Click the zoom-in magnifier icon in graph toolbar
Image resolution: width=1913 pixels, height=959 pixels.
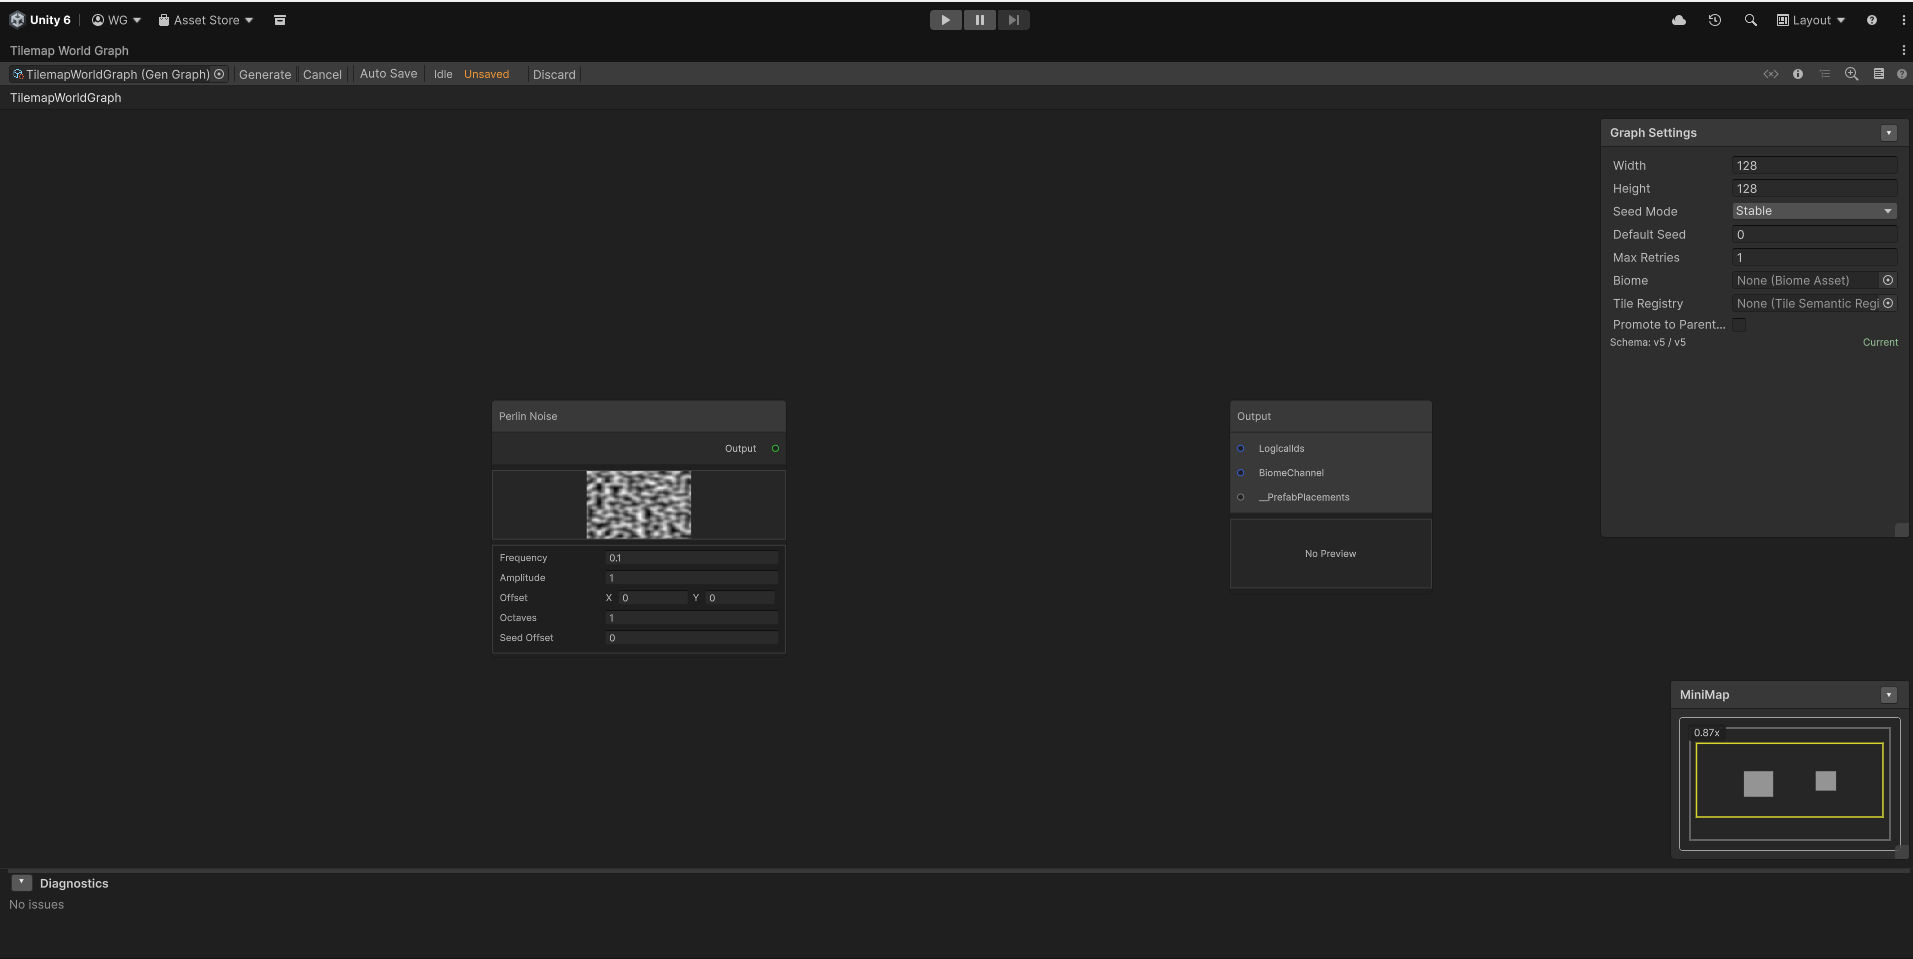pyautogui.click(x=1851, y=74)
